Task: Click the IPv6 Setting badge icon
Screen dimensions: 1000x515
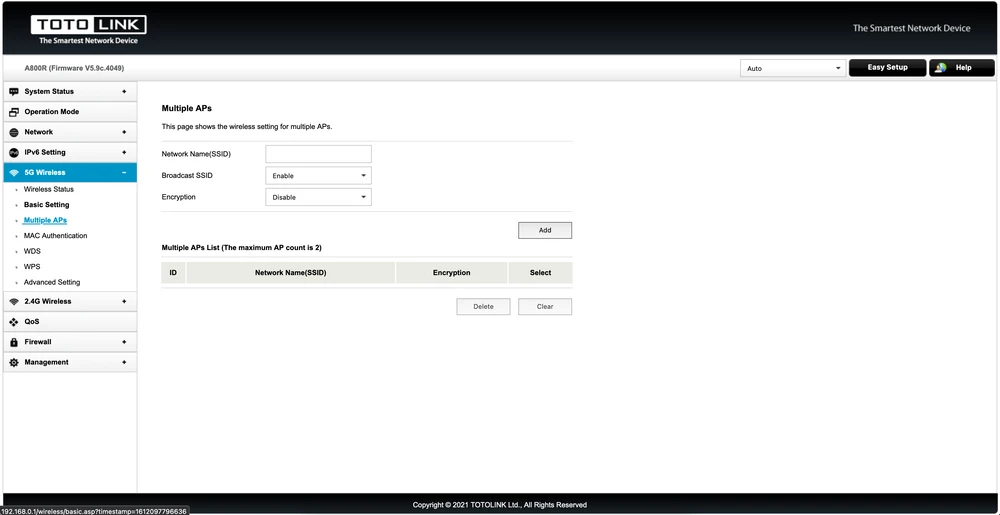Action: (14, 152)
